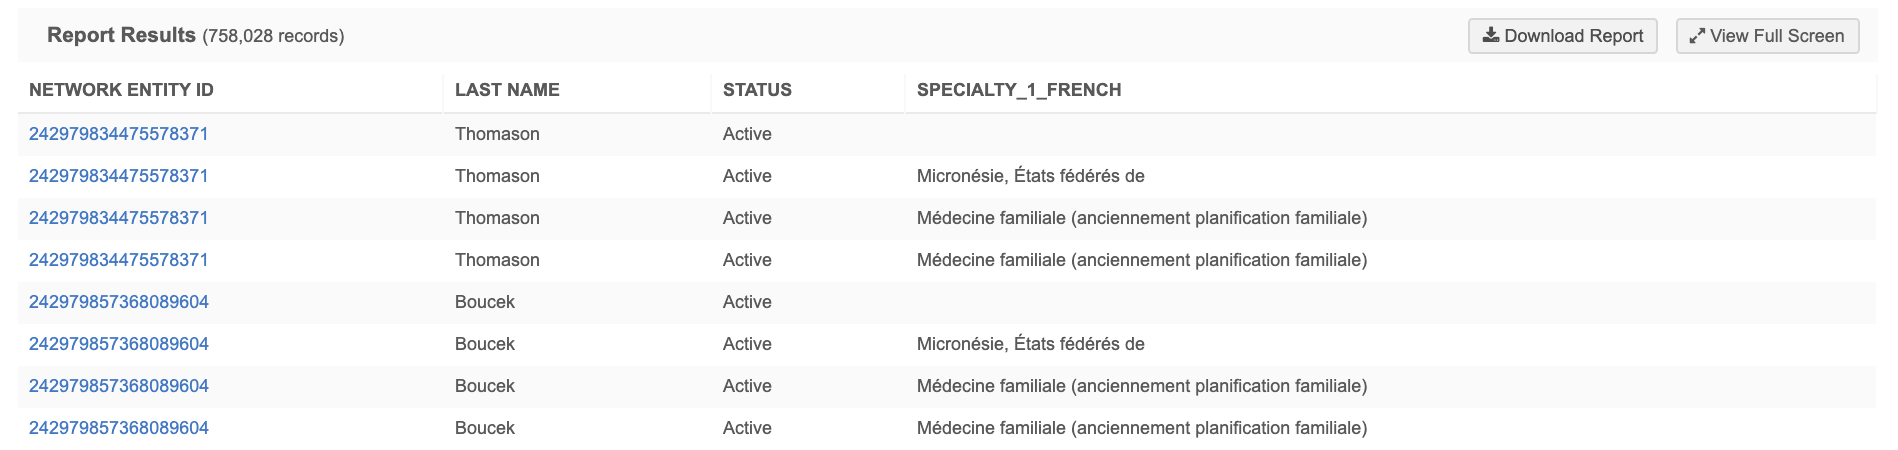Click the Last Name column header

pos(507,90)
